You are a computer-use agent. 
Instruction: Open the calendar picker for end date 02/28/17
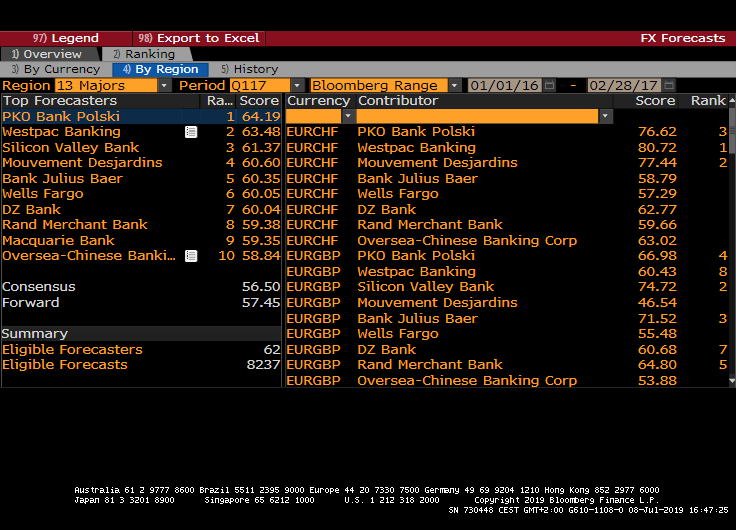tap(669, 86)
